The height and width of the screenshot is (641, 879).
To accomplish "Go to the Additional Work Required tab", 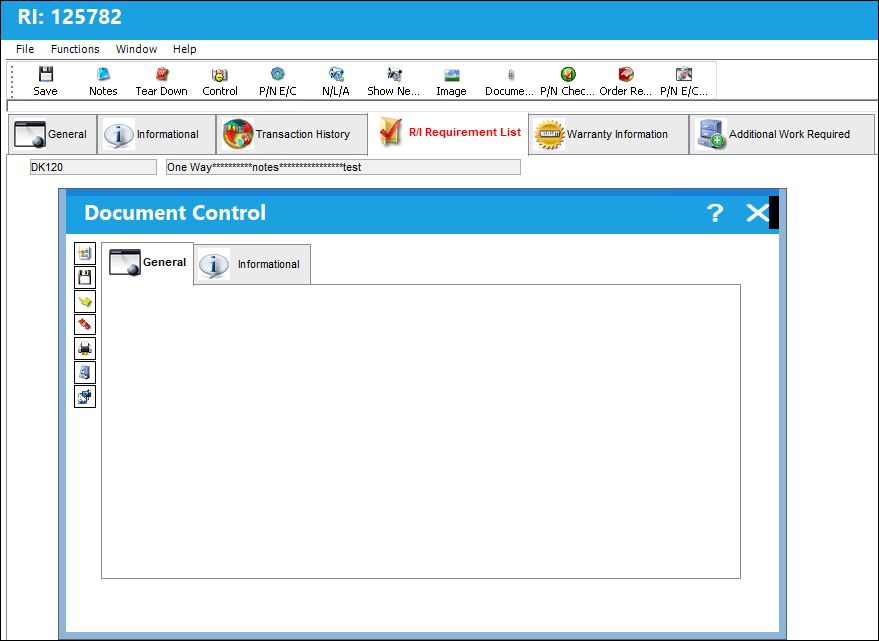I will pyautogui.click(x=781, y=134).
